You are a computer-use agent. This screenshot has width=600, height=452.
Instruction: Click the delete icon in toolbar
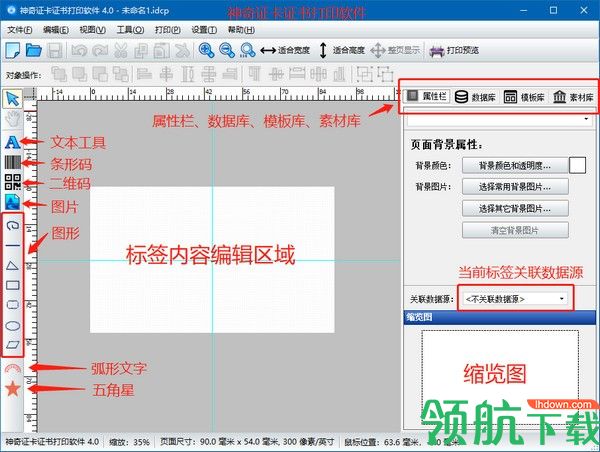pos(182,51)
